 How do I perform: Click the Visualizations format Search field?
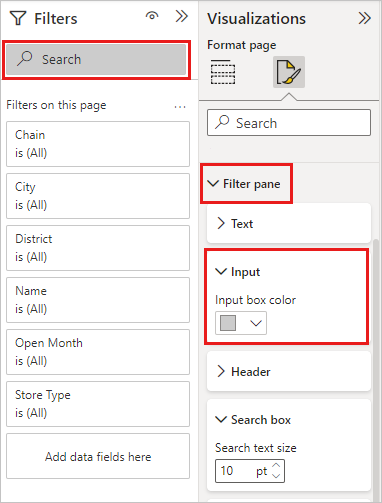[289, 123]
